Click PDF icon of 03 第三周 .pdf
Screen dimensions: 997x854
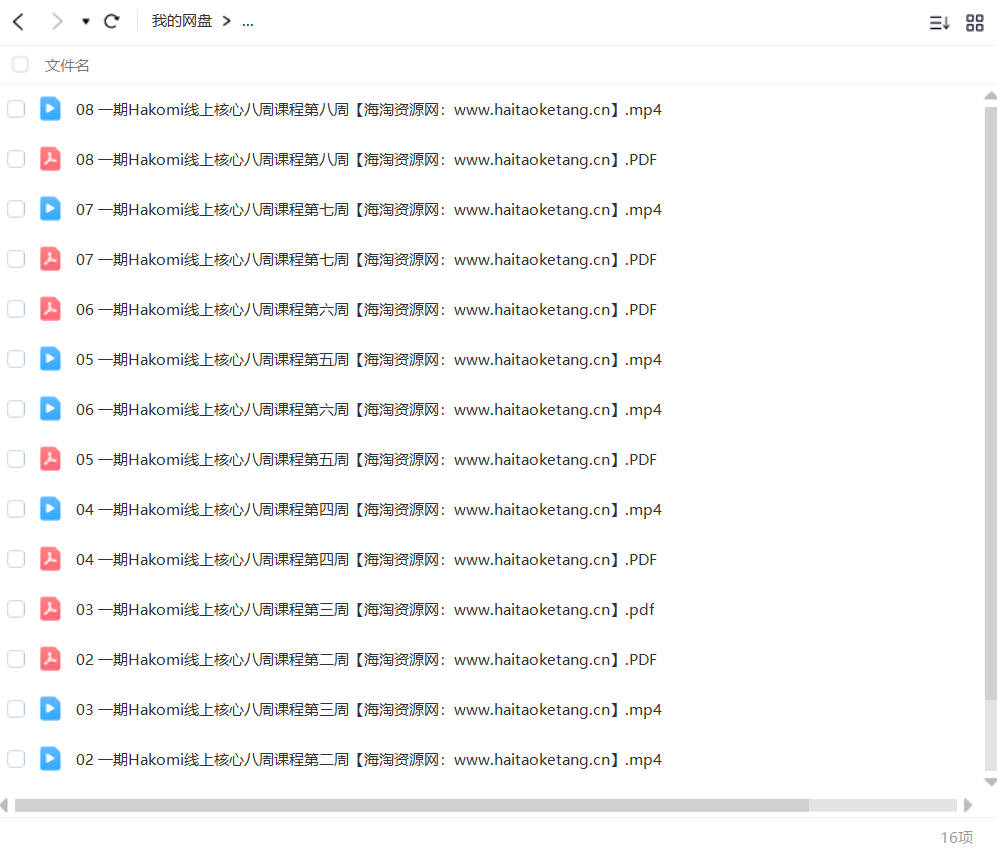click(x=50, y=609)
